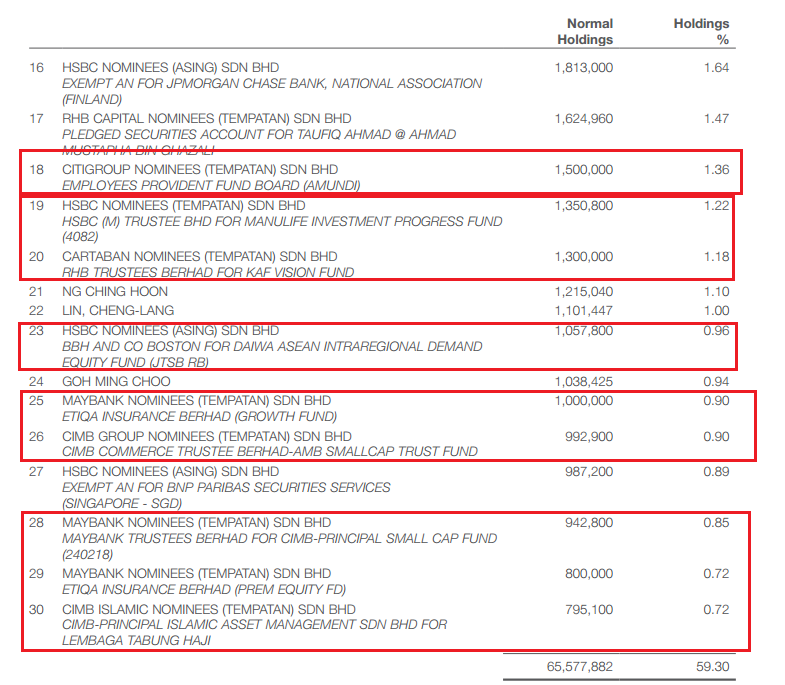Click the total holdings value 65,577,882
This screenshot has height=685, width=785.
[x=580, y=667]
